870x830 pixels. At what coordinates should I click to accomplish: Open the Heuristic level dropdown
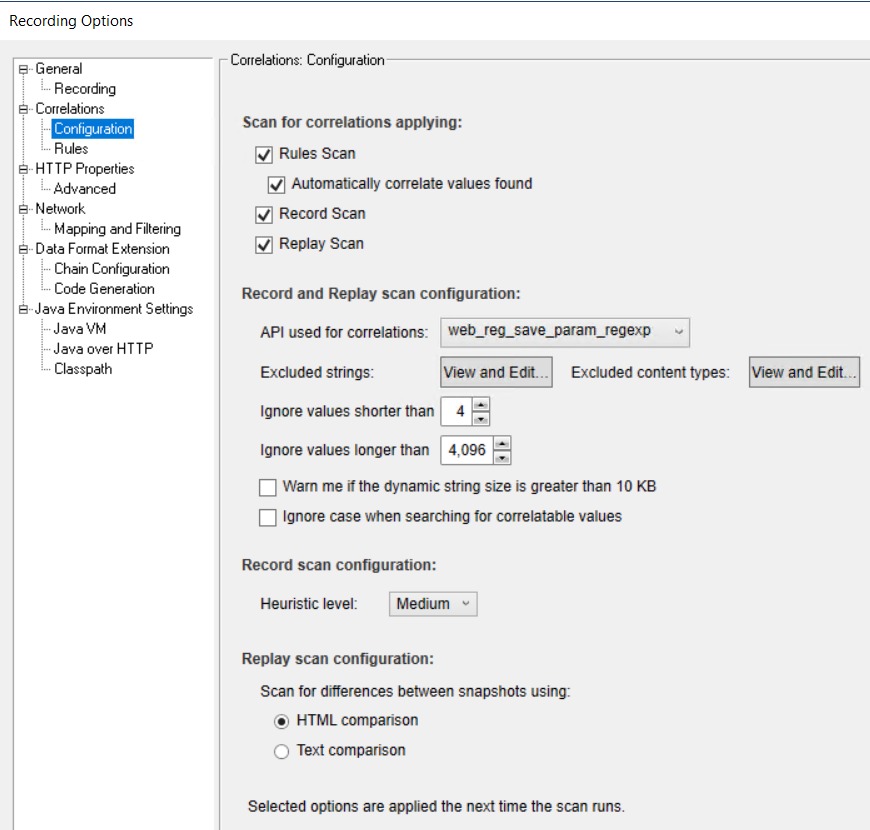click(433, 604)
